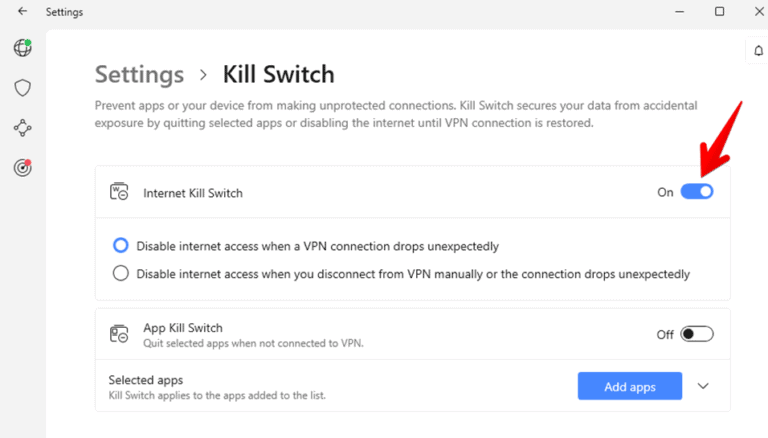
Task: Click the App Kill Switch label
Action: click(x=183, y=328)
